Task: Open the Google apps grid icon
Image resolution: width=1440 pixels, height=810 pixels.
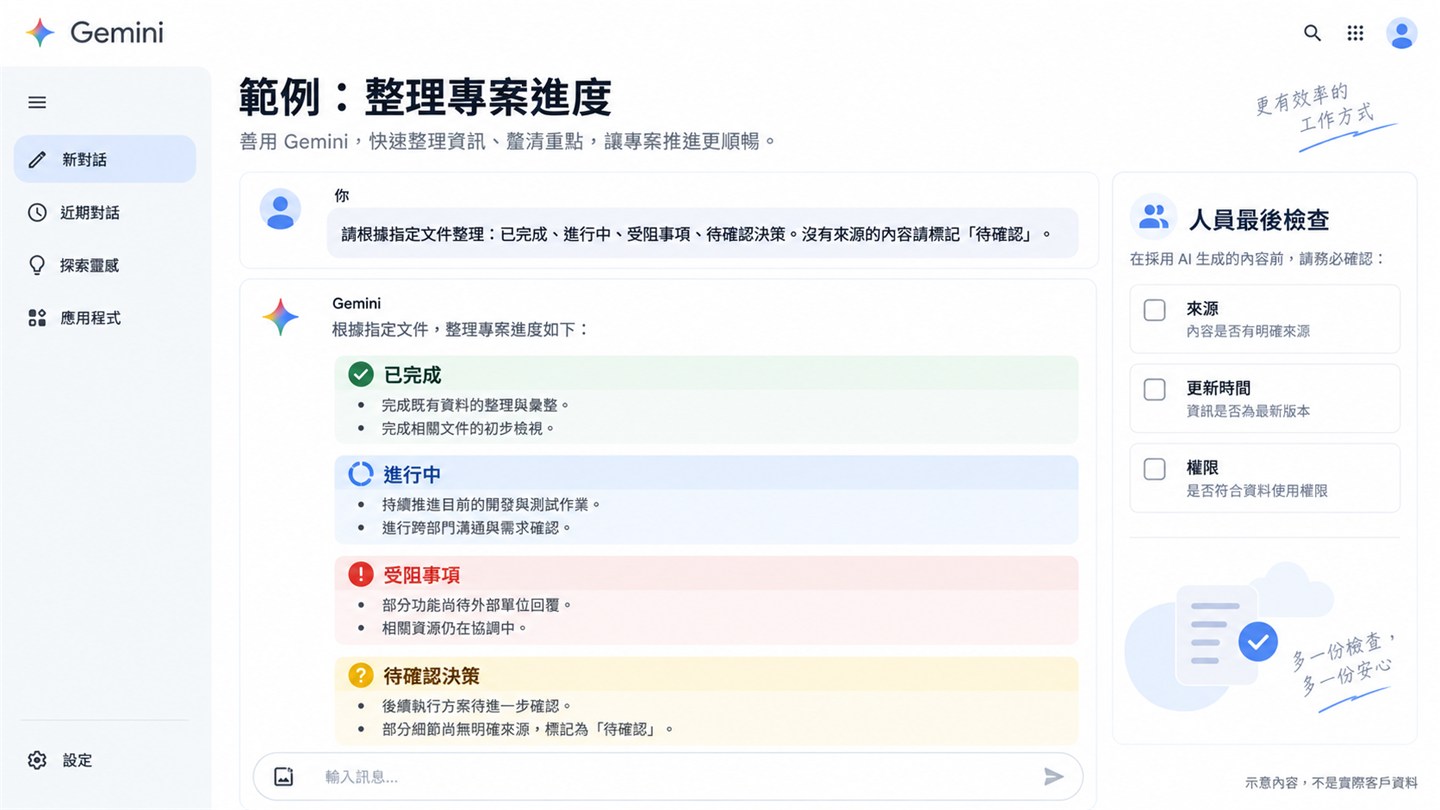Action: pyautogui.click(x=1355, y=33)
